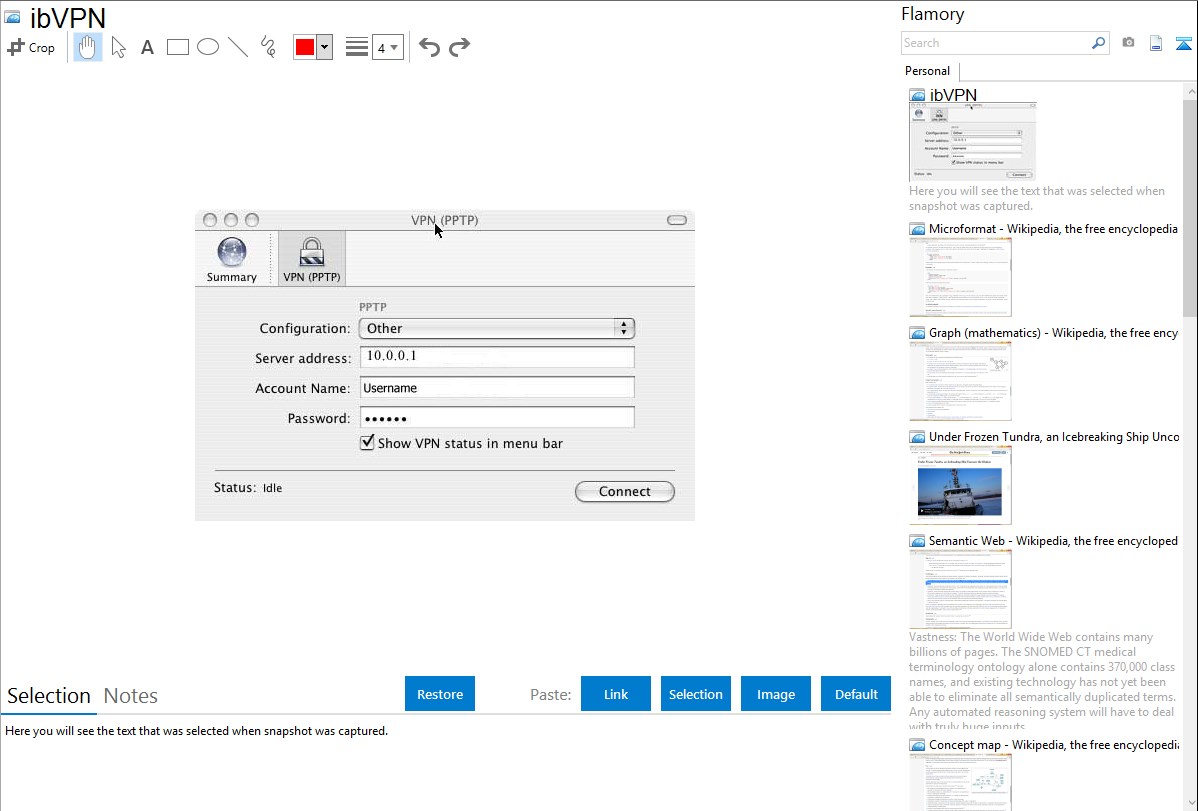Viewport: 1198px width, 811px height.
Task: Choose the text annotation tool
Action: coord(147,47)
